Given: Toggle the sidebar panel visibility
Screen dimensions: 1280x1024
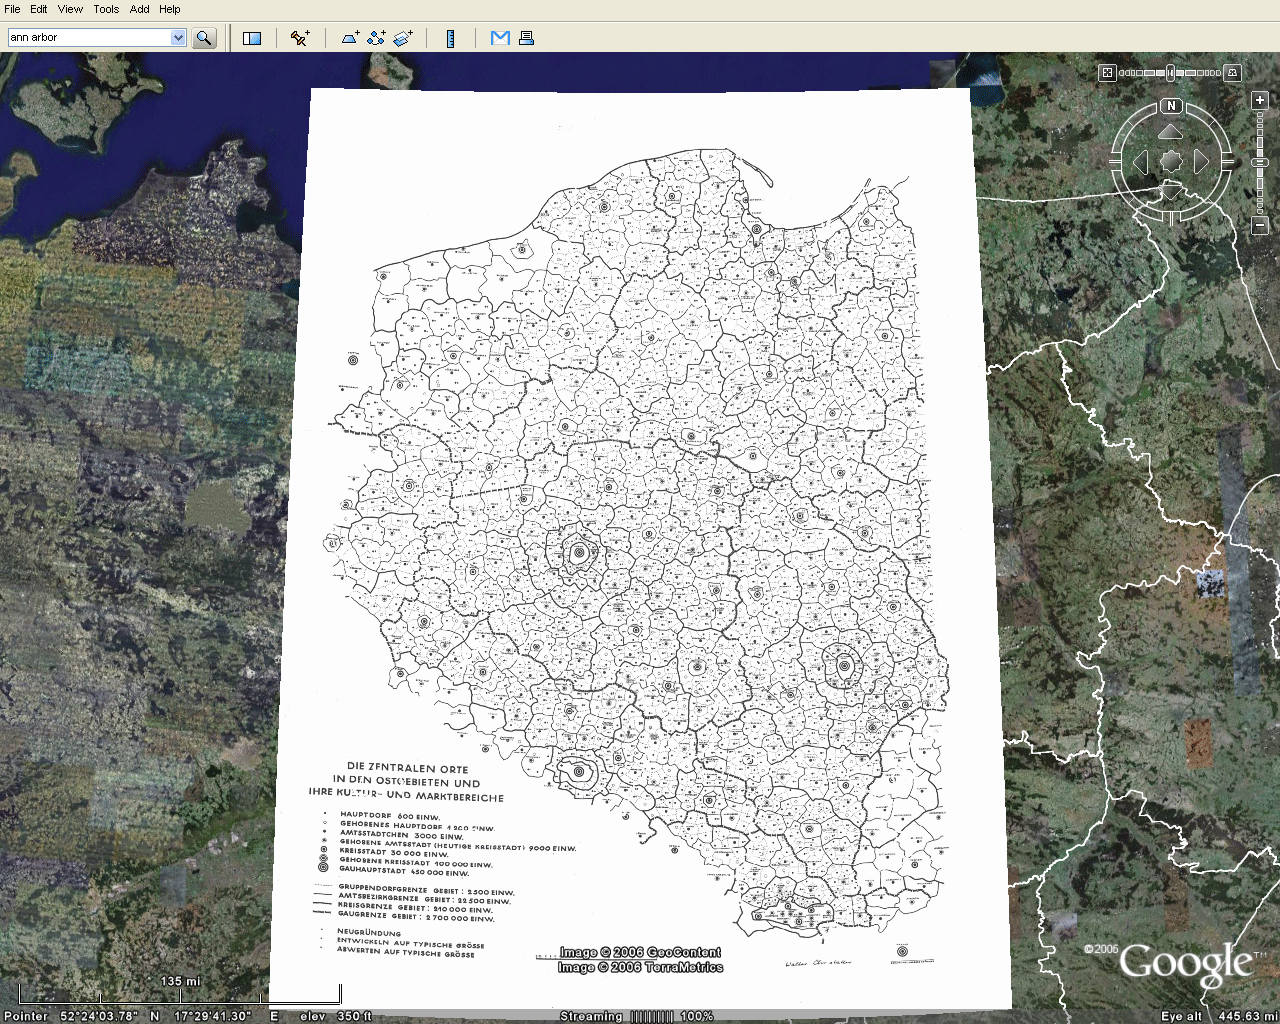Looking at the screenshot, I should click(x=252, y=38).
